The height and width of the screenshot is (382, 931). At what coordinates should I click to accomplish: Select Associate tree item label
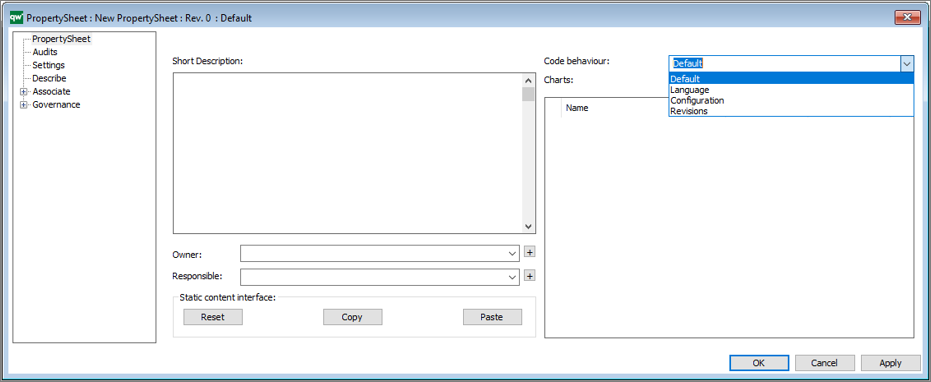pyautogui.click(x=51, y=91)
